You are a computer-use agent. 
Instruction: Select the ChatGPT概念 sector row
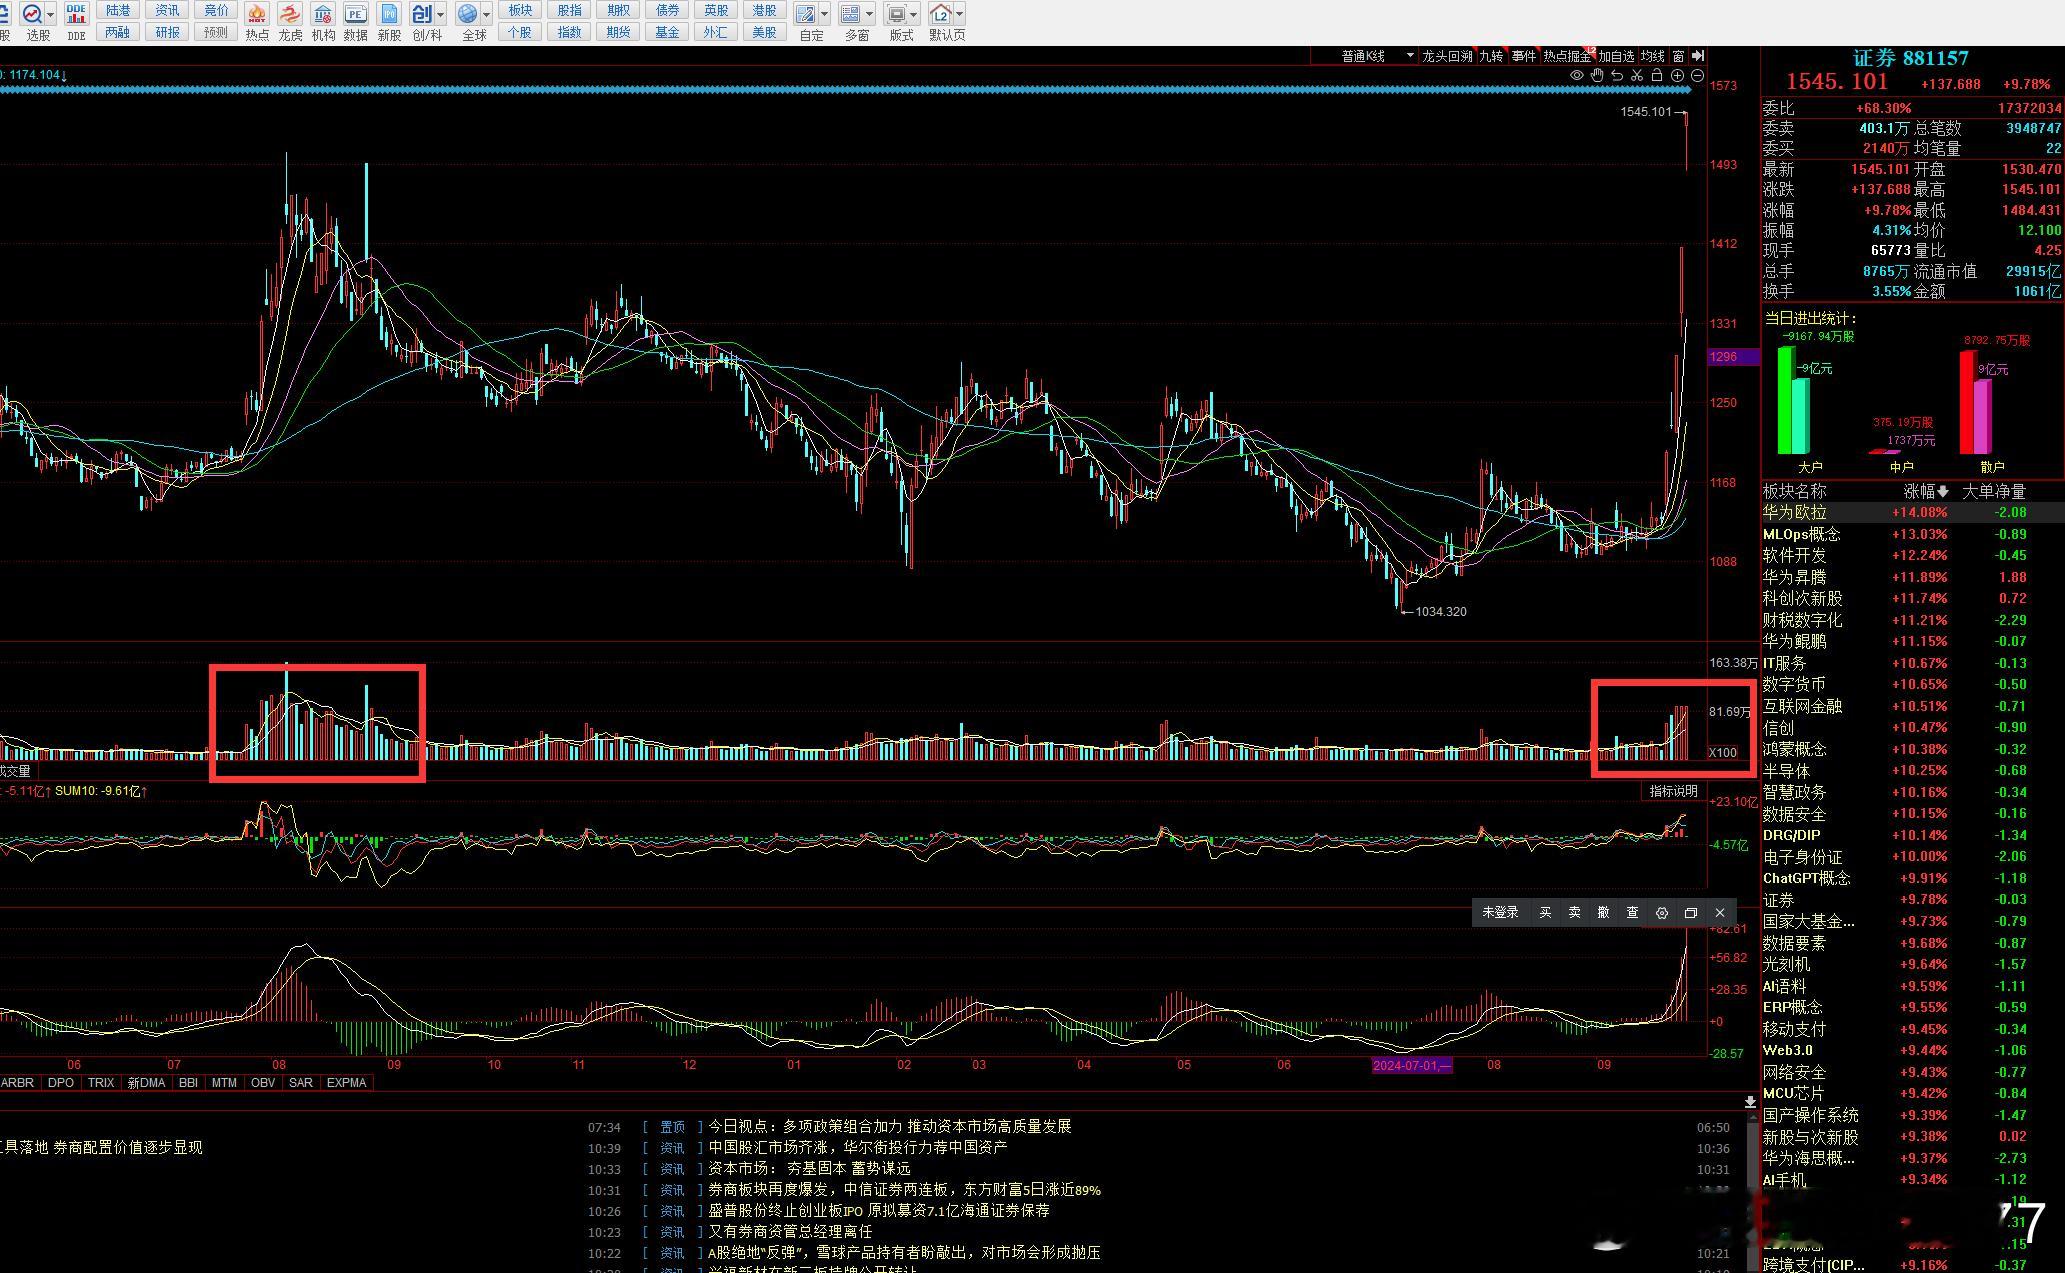(x=1912, y=878)
